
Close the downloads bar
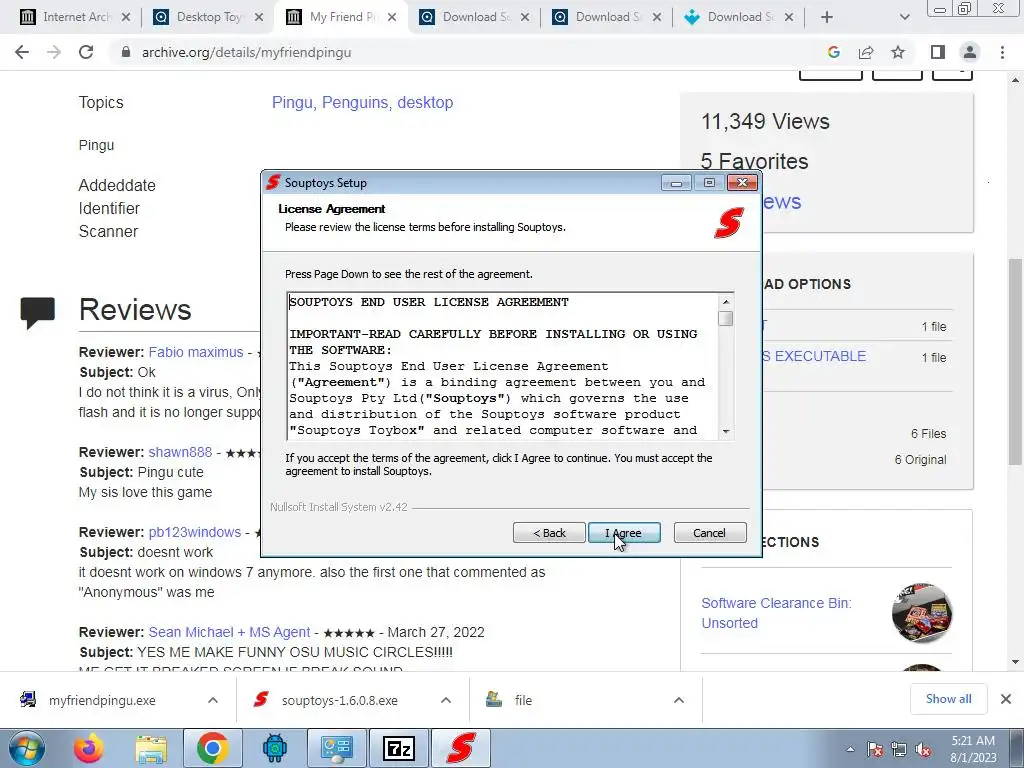point(1006,699)
